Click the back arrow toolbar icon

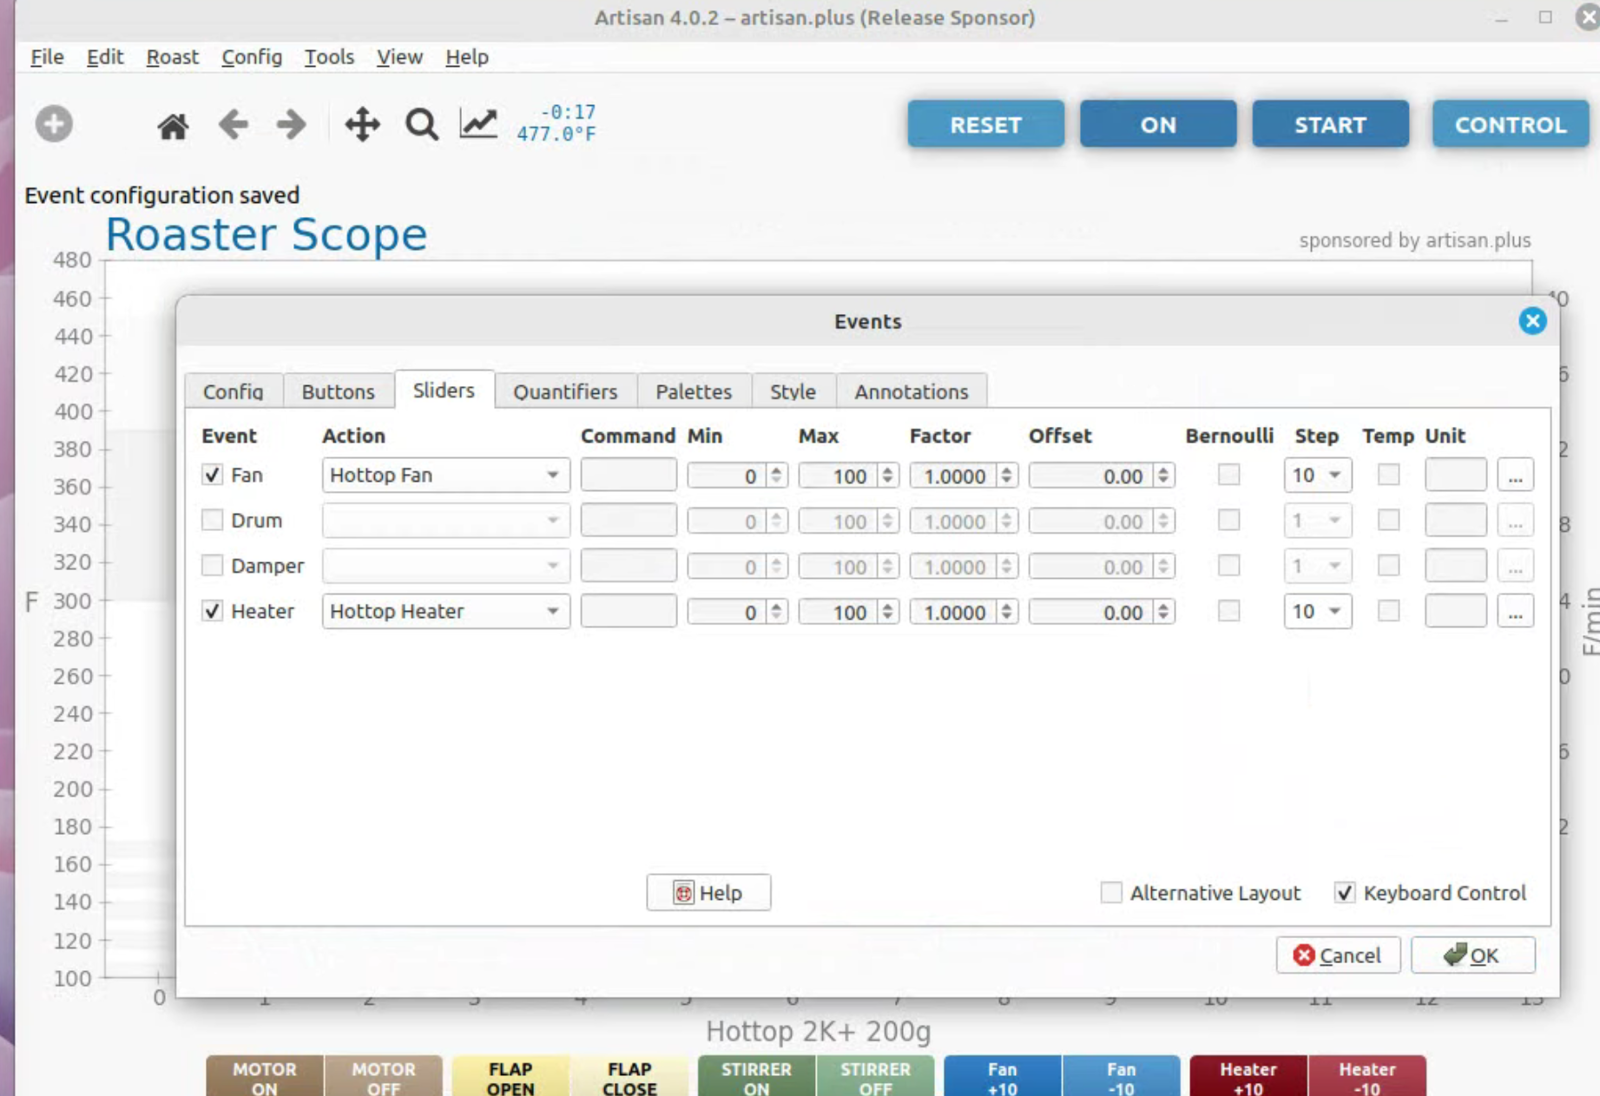(233, 125)
